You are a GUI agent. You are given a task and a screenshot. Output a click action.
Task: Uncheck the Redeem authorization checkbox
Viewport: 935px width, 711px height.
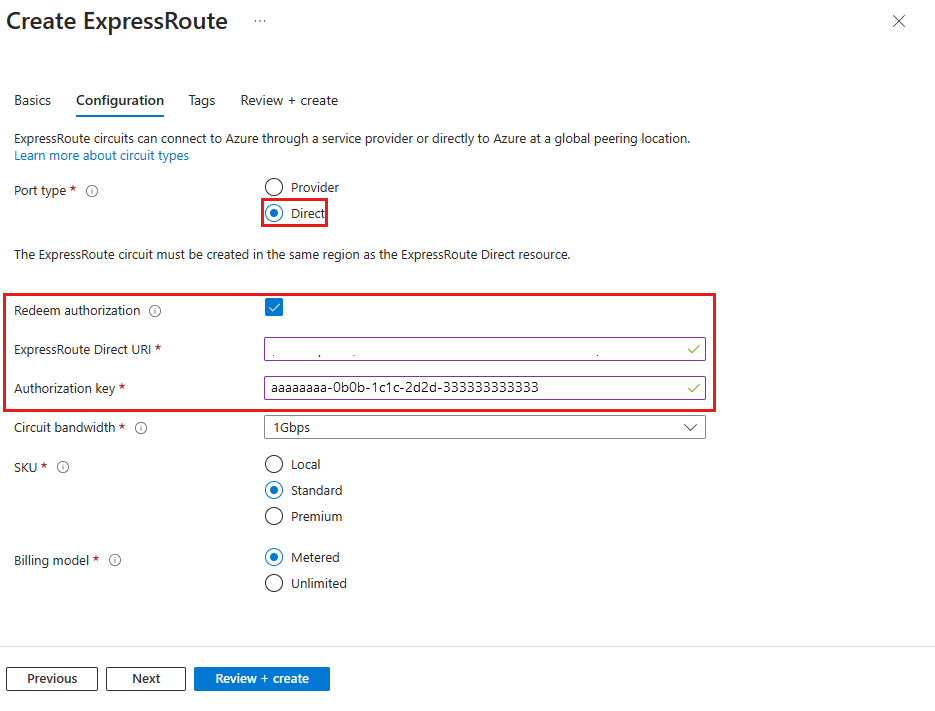click(x=274, y=307)
